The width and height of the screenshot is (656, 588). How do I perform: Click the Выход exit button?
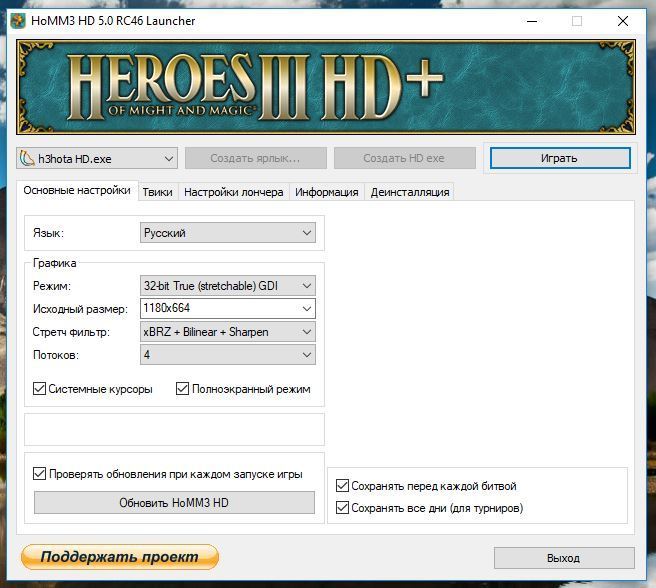point(564,558)
